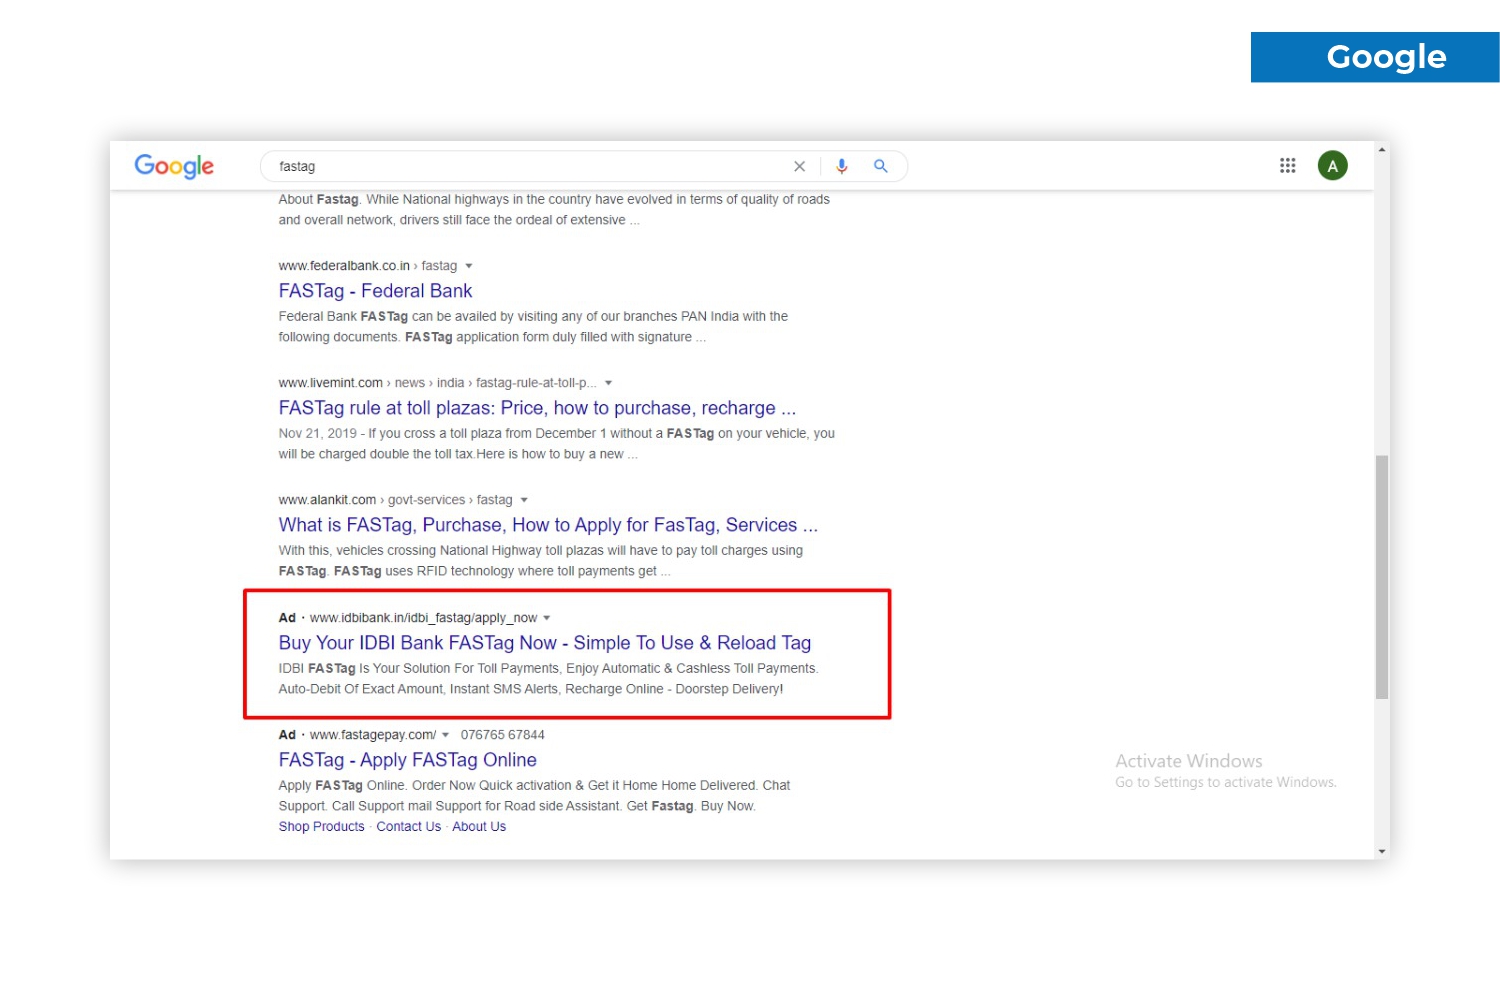
Task: Click scrollbar up arrow
Action: pos(1382,150)
